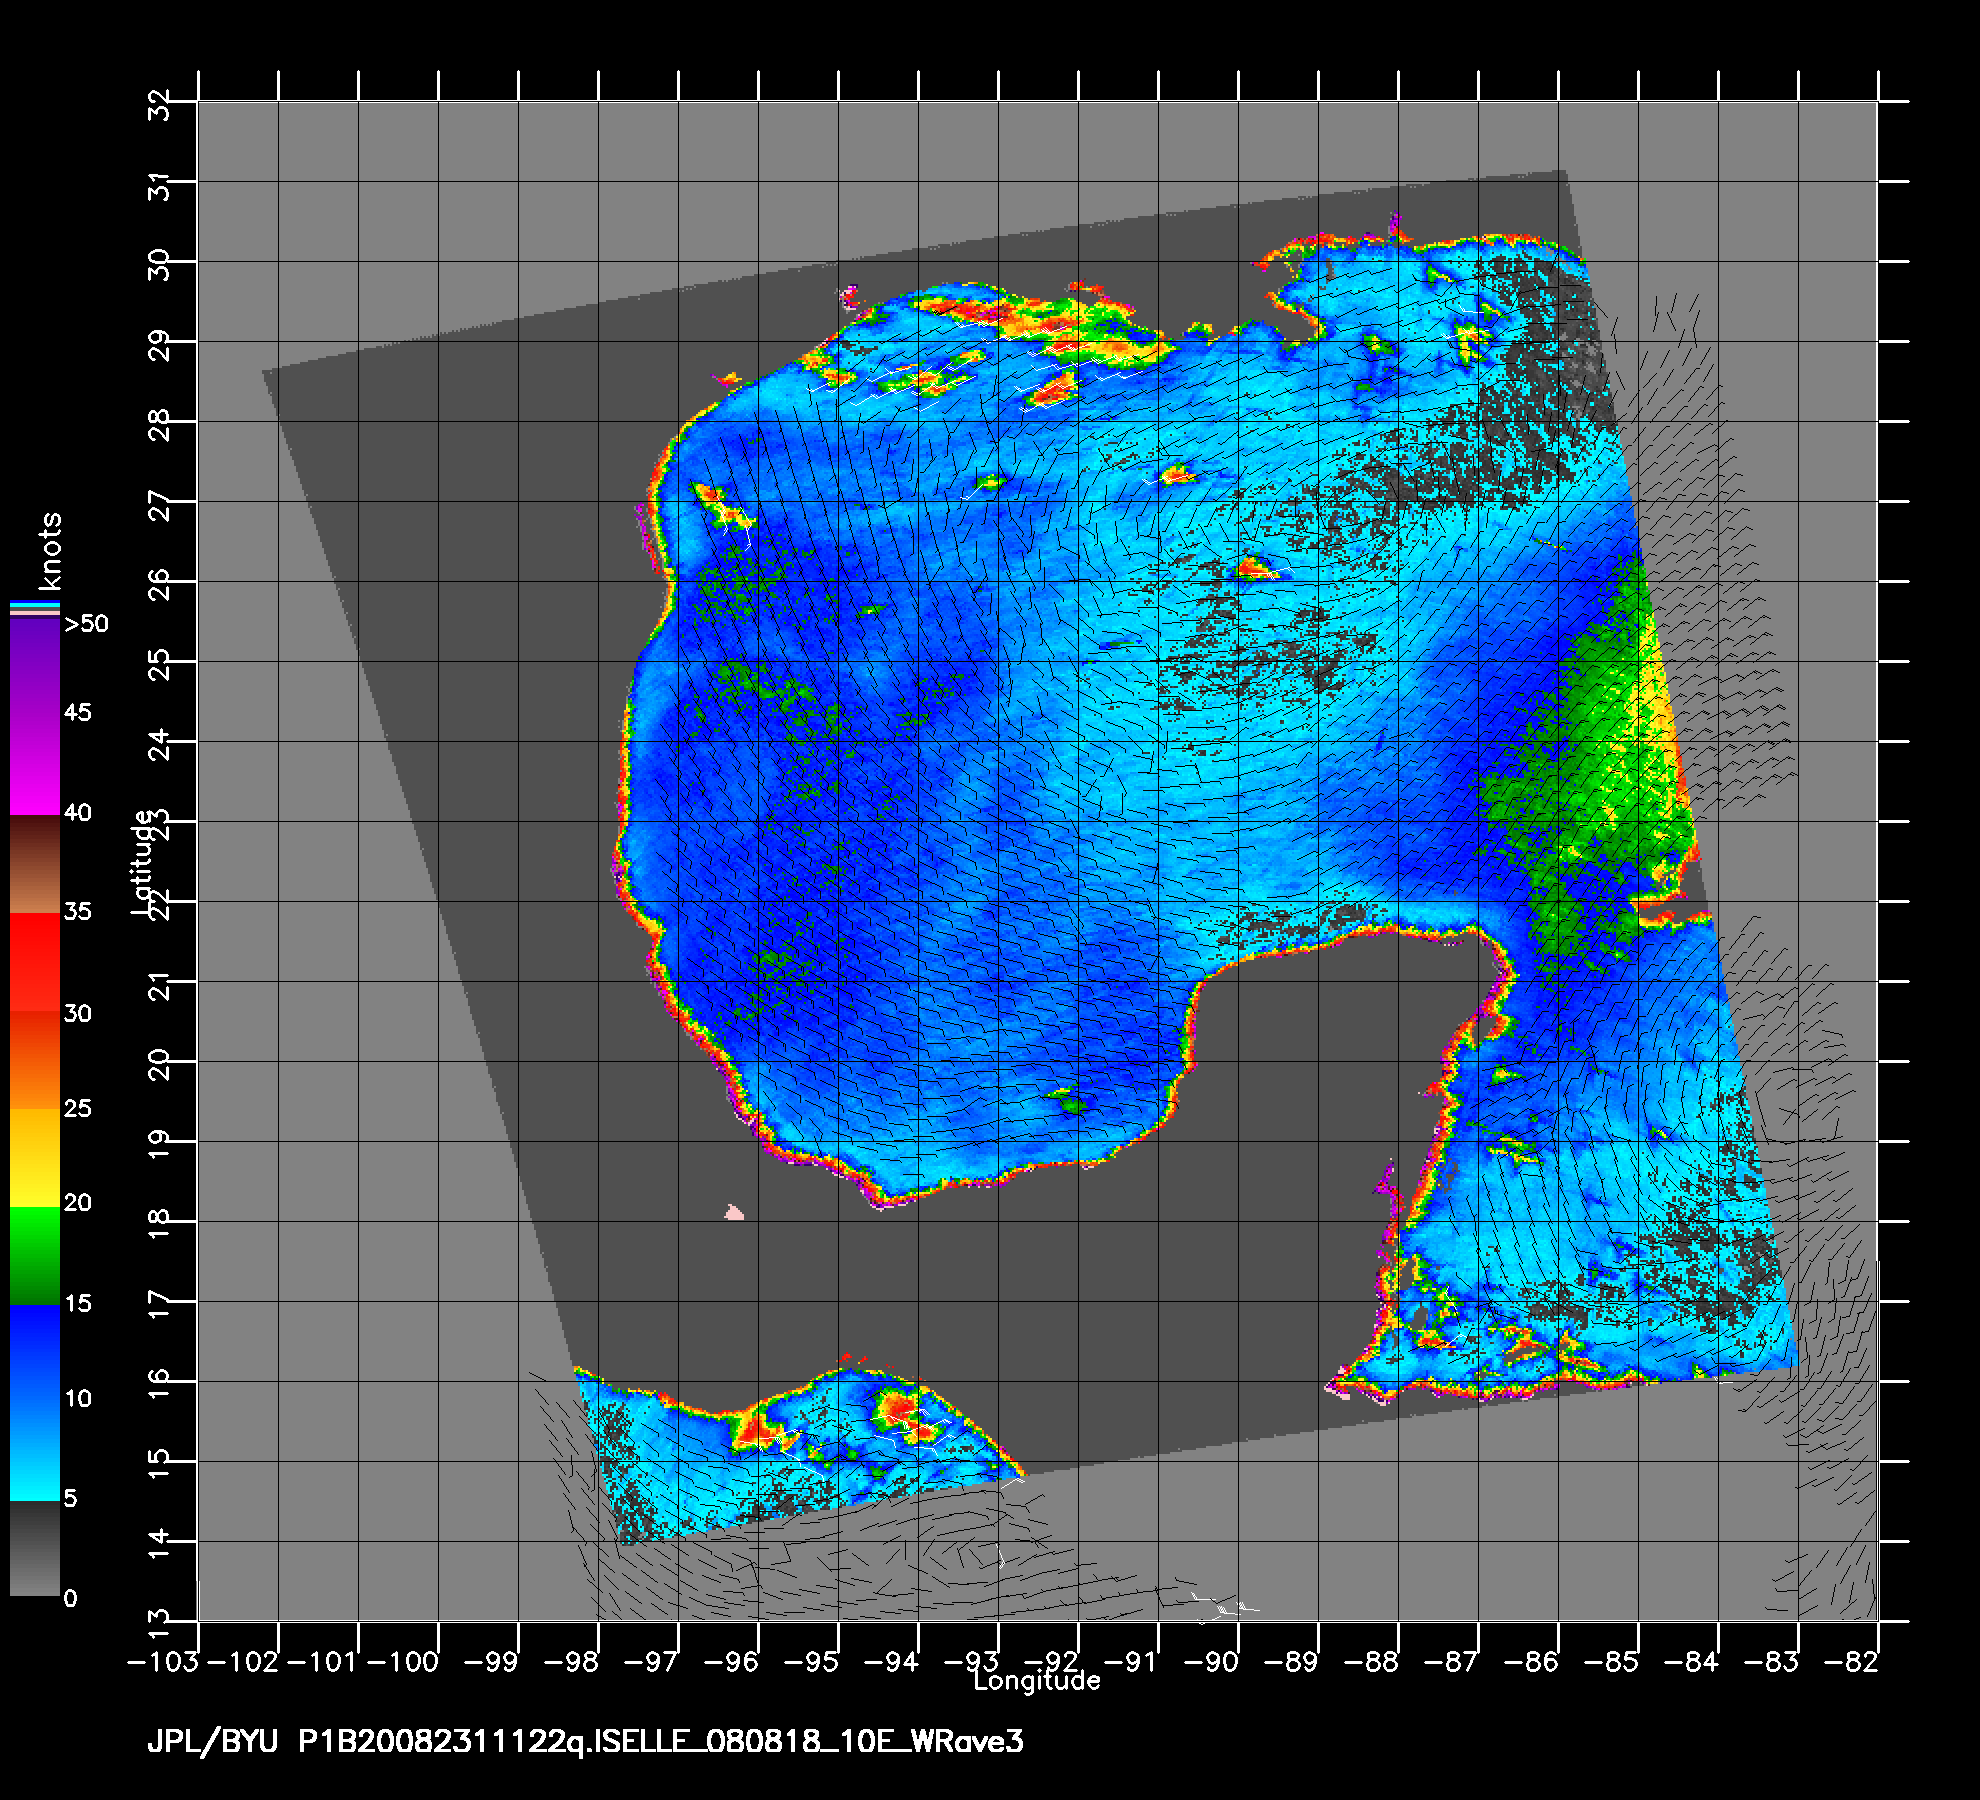Pick the green 15–20 knots color band
The height and width of the screenshot is (1800, 1980).
pyautogui.click(x=35, y=1256)
